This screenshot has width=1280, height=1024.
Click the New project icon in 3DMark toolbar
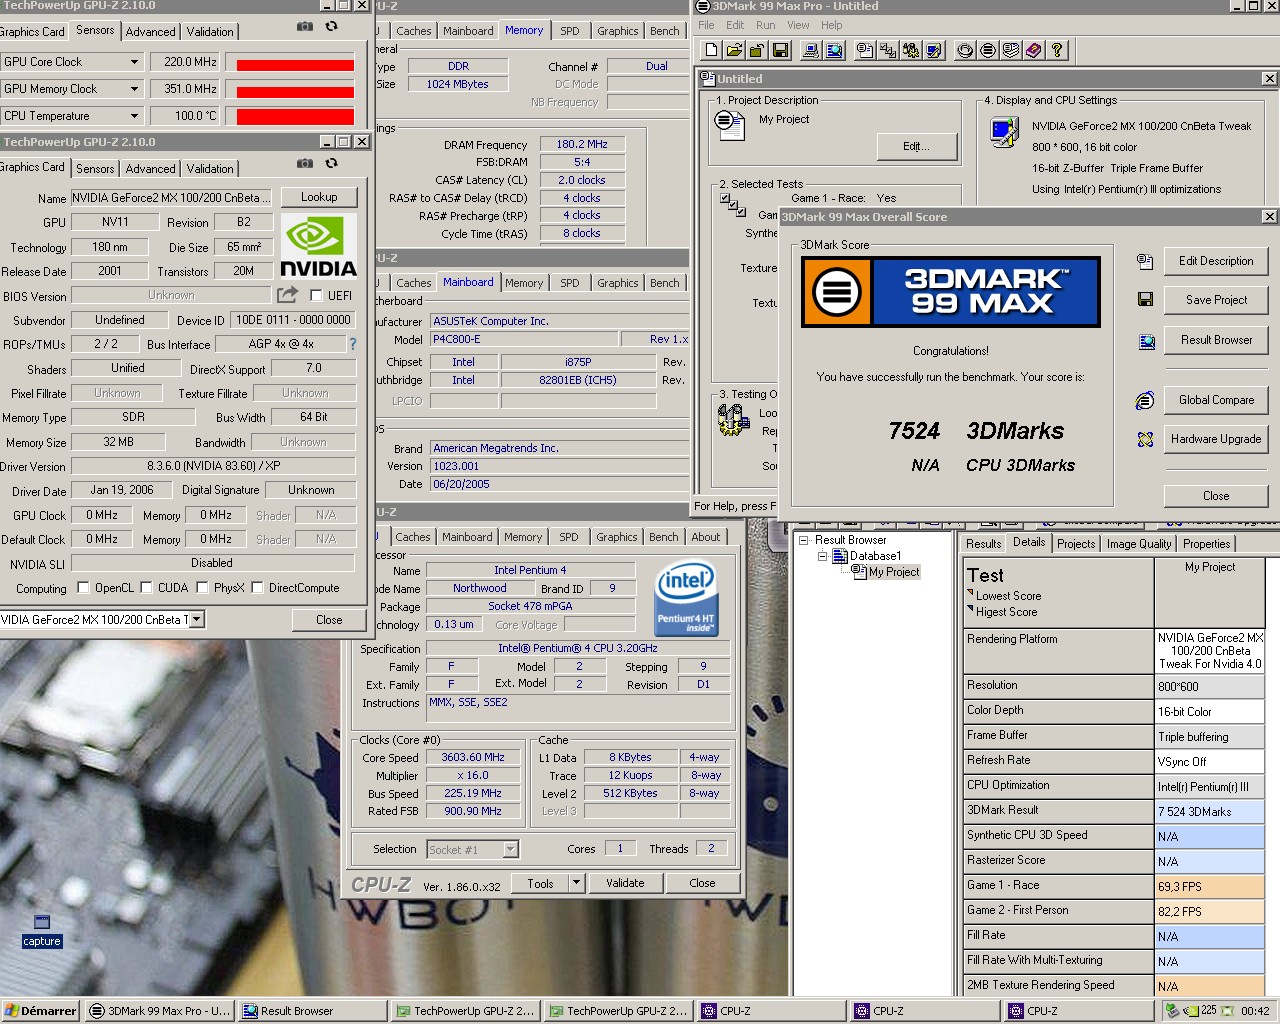(711, 50)
